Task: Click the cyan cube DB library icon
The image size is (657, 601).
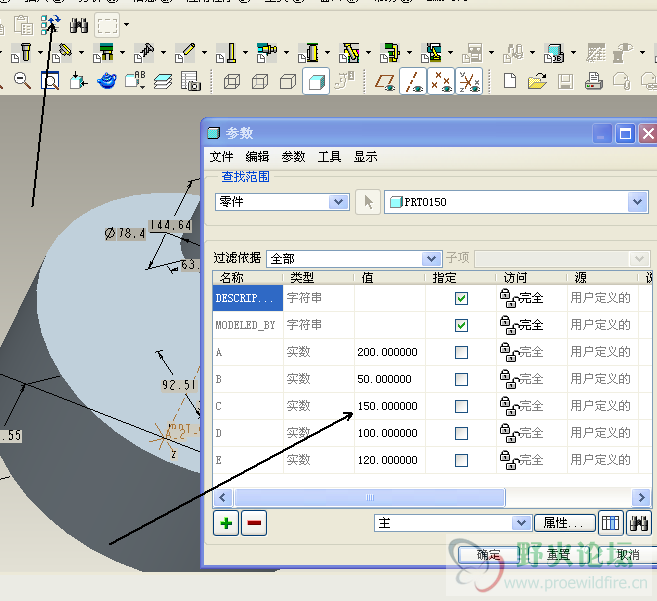Action: click(554, 53)
